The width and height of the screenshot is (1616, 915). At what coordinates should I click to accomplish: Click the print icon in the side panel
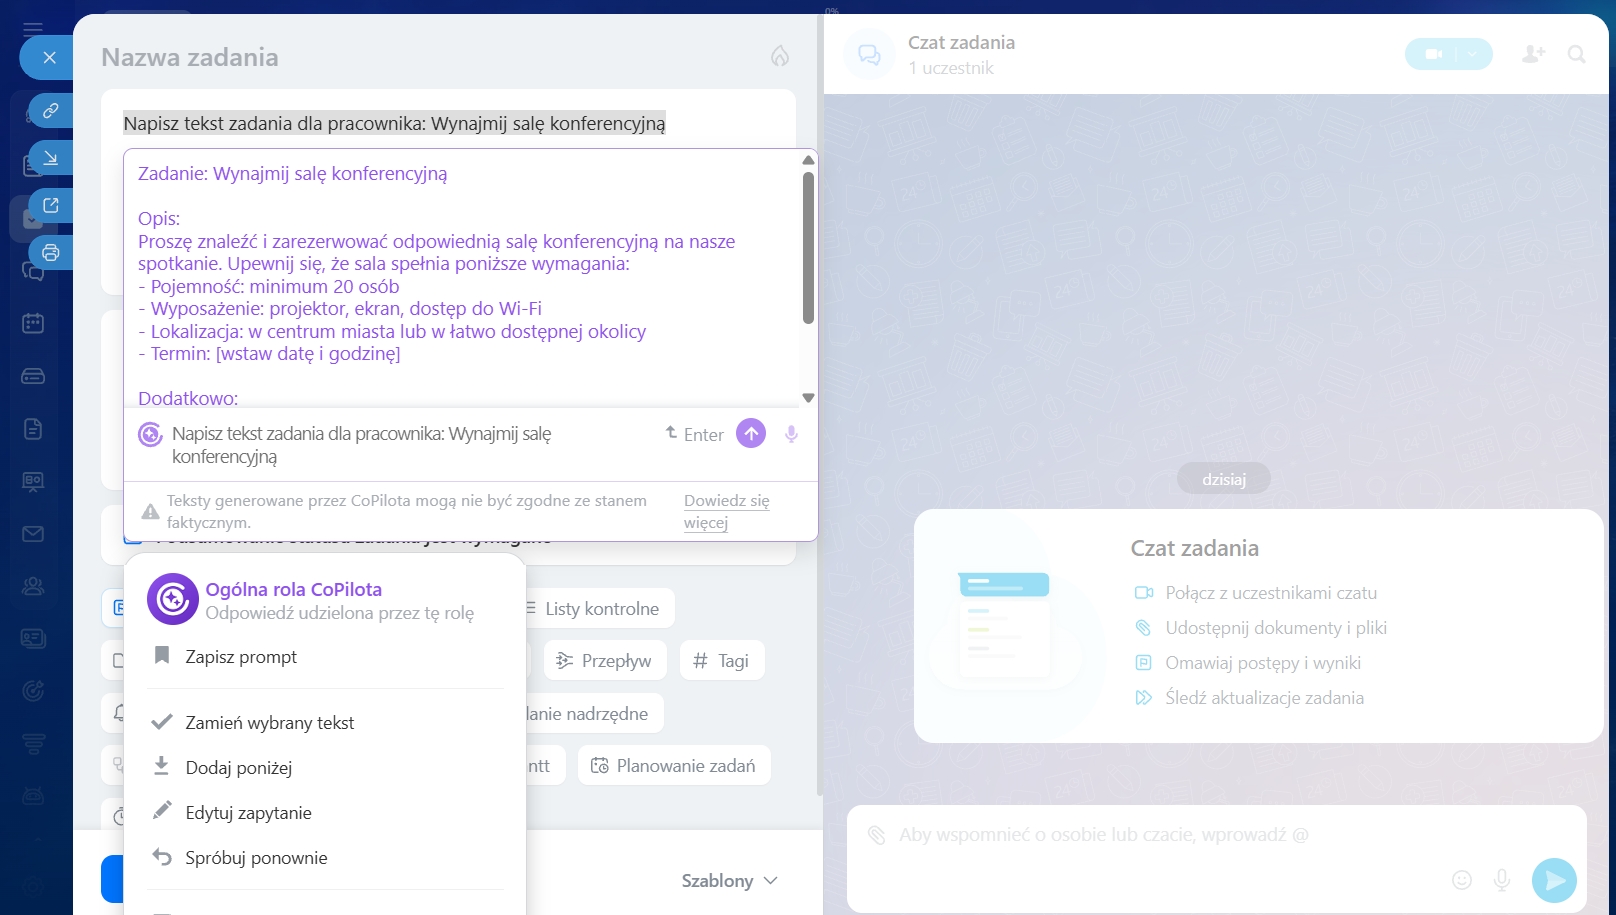tap(50, 253)
